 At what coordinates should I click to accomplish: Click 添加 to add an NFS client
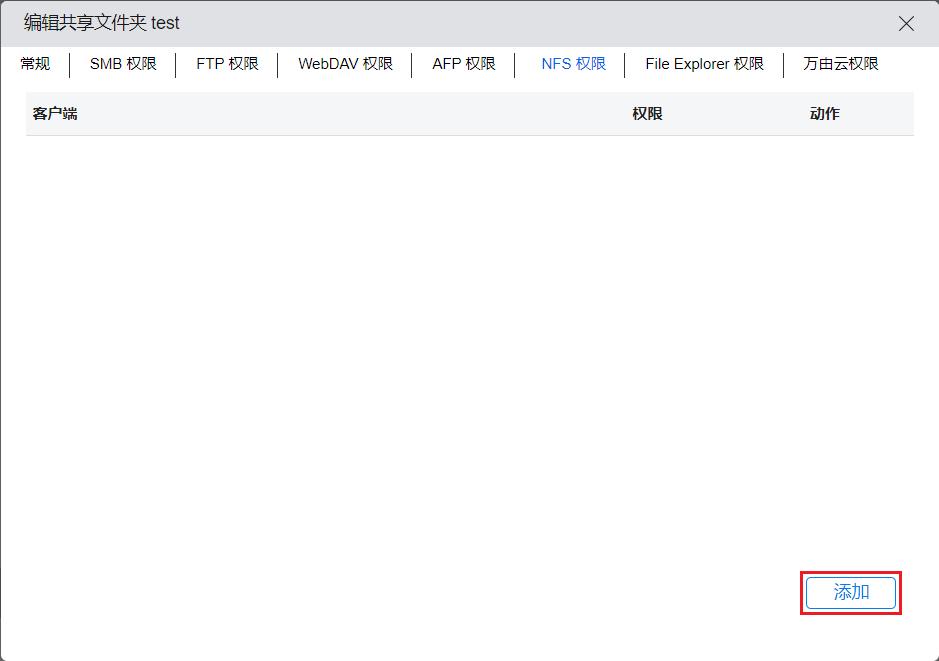pyautogui.click(x=849, y=592)
